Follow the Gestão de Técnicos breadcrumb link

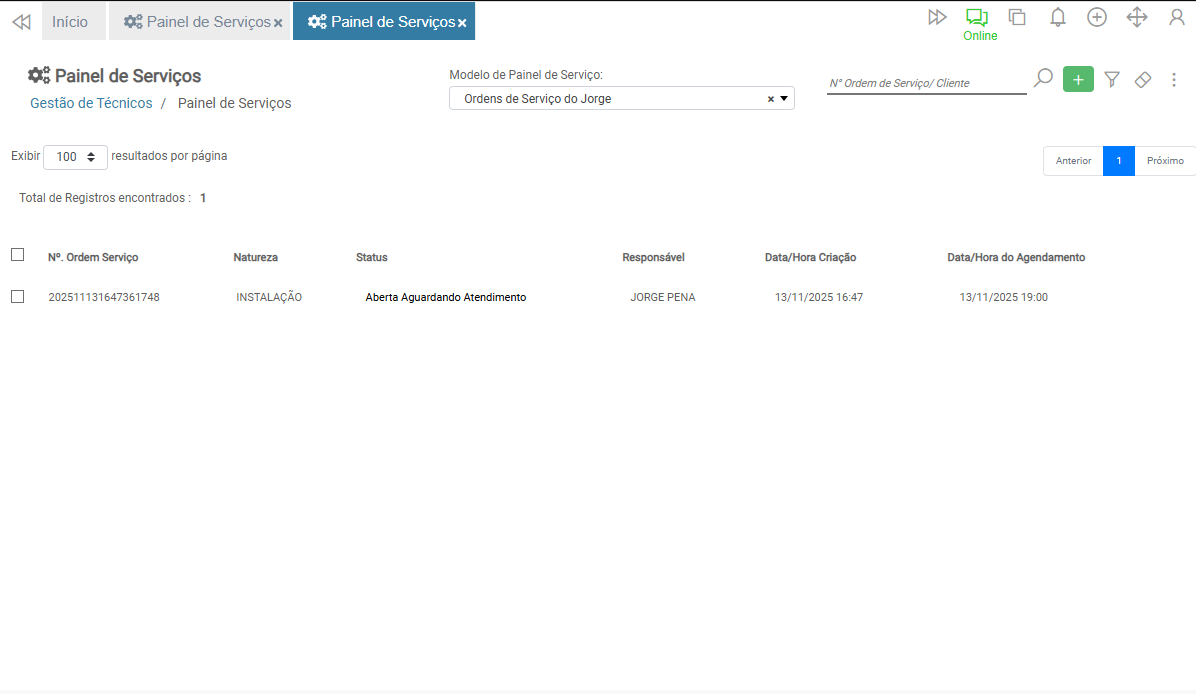tap(91, 103)
